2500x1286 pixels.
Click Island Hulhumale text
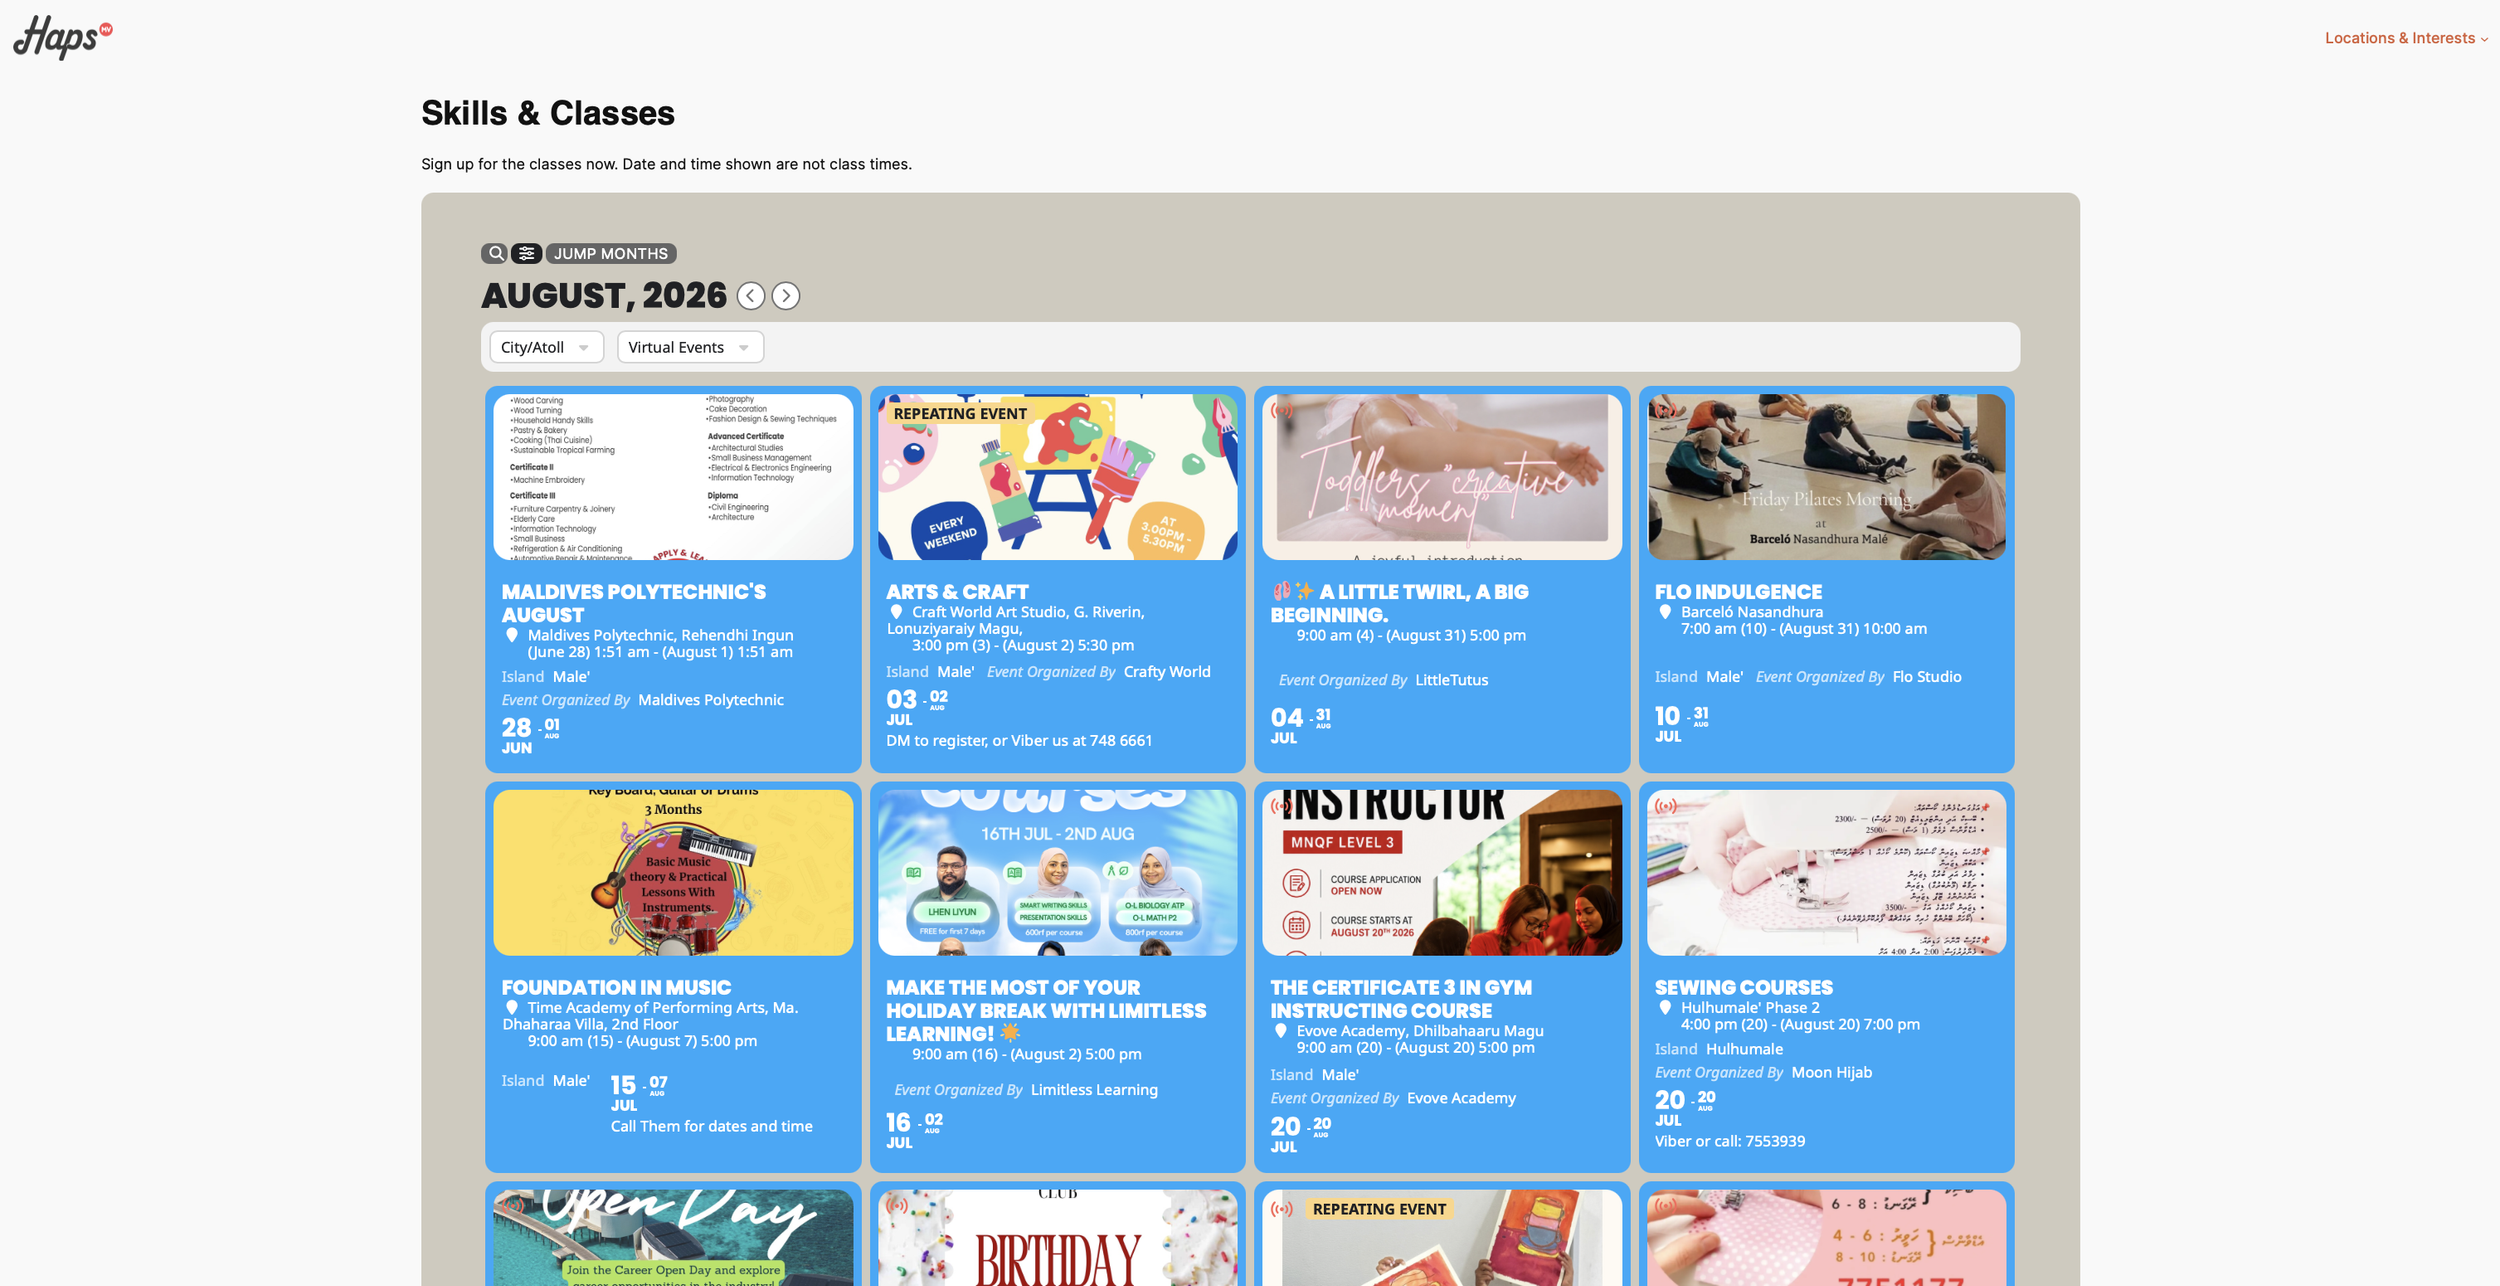1744,1049
